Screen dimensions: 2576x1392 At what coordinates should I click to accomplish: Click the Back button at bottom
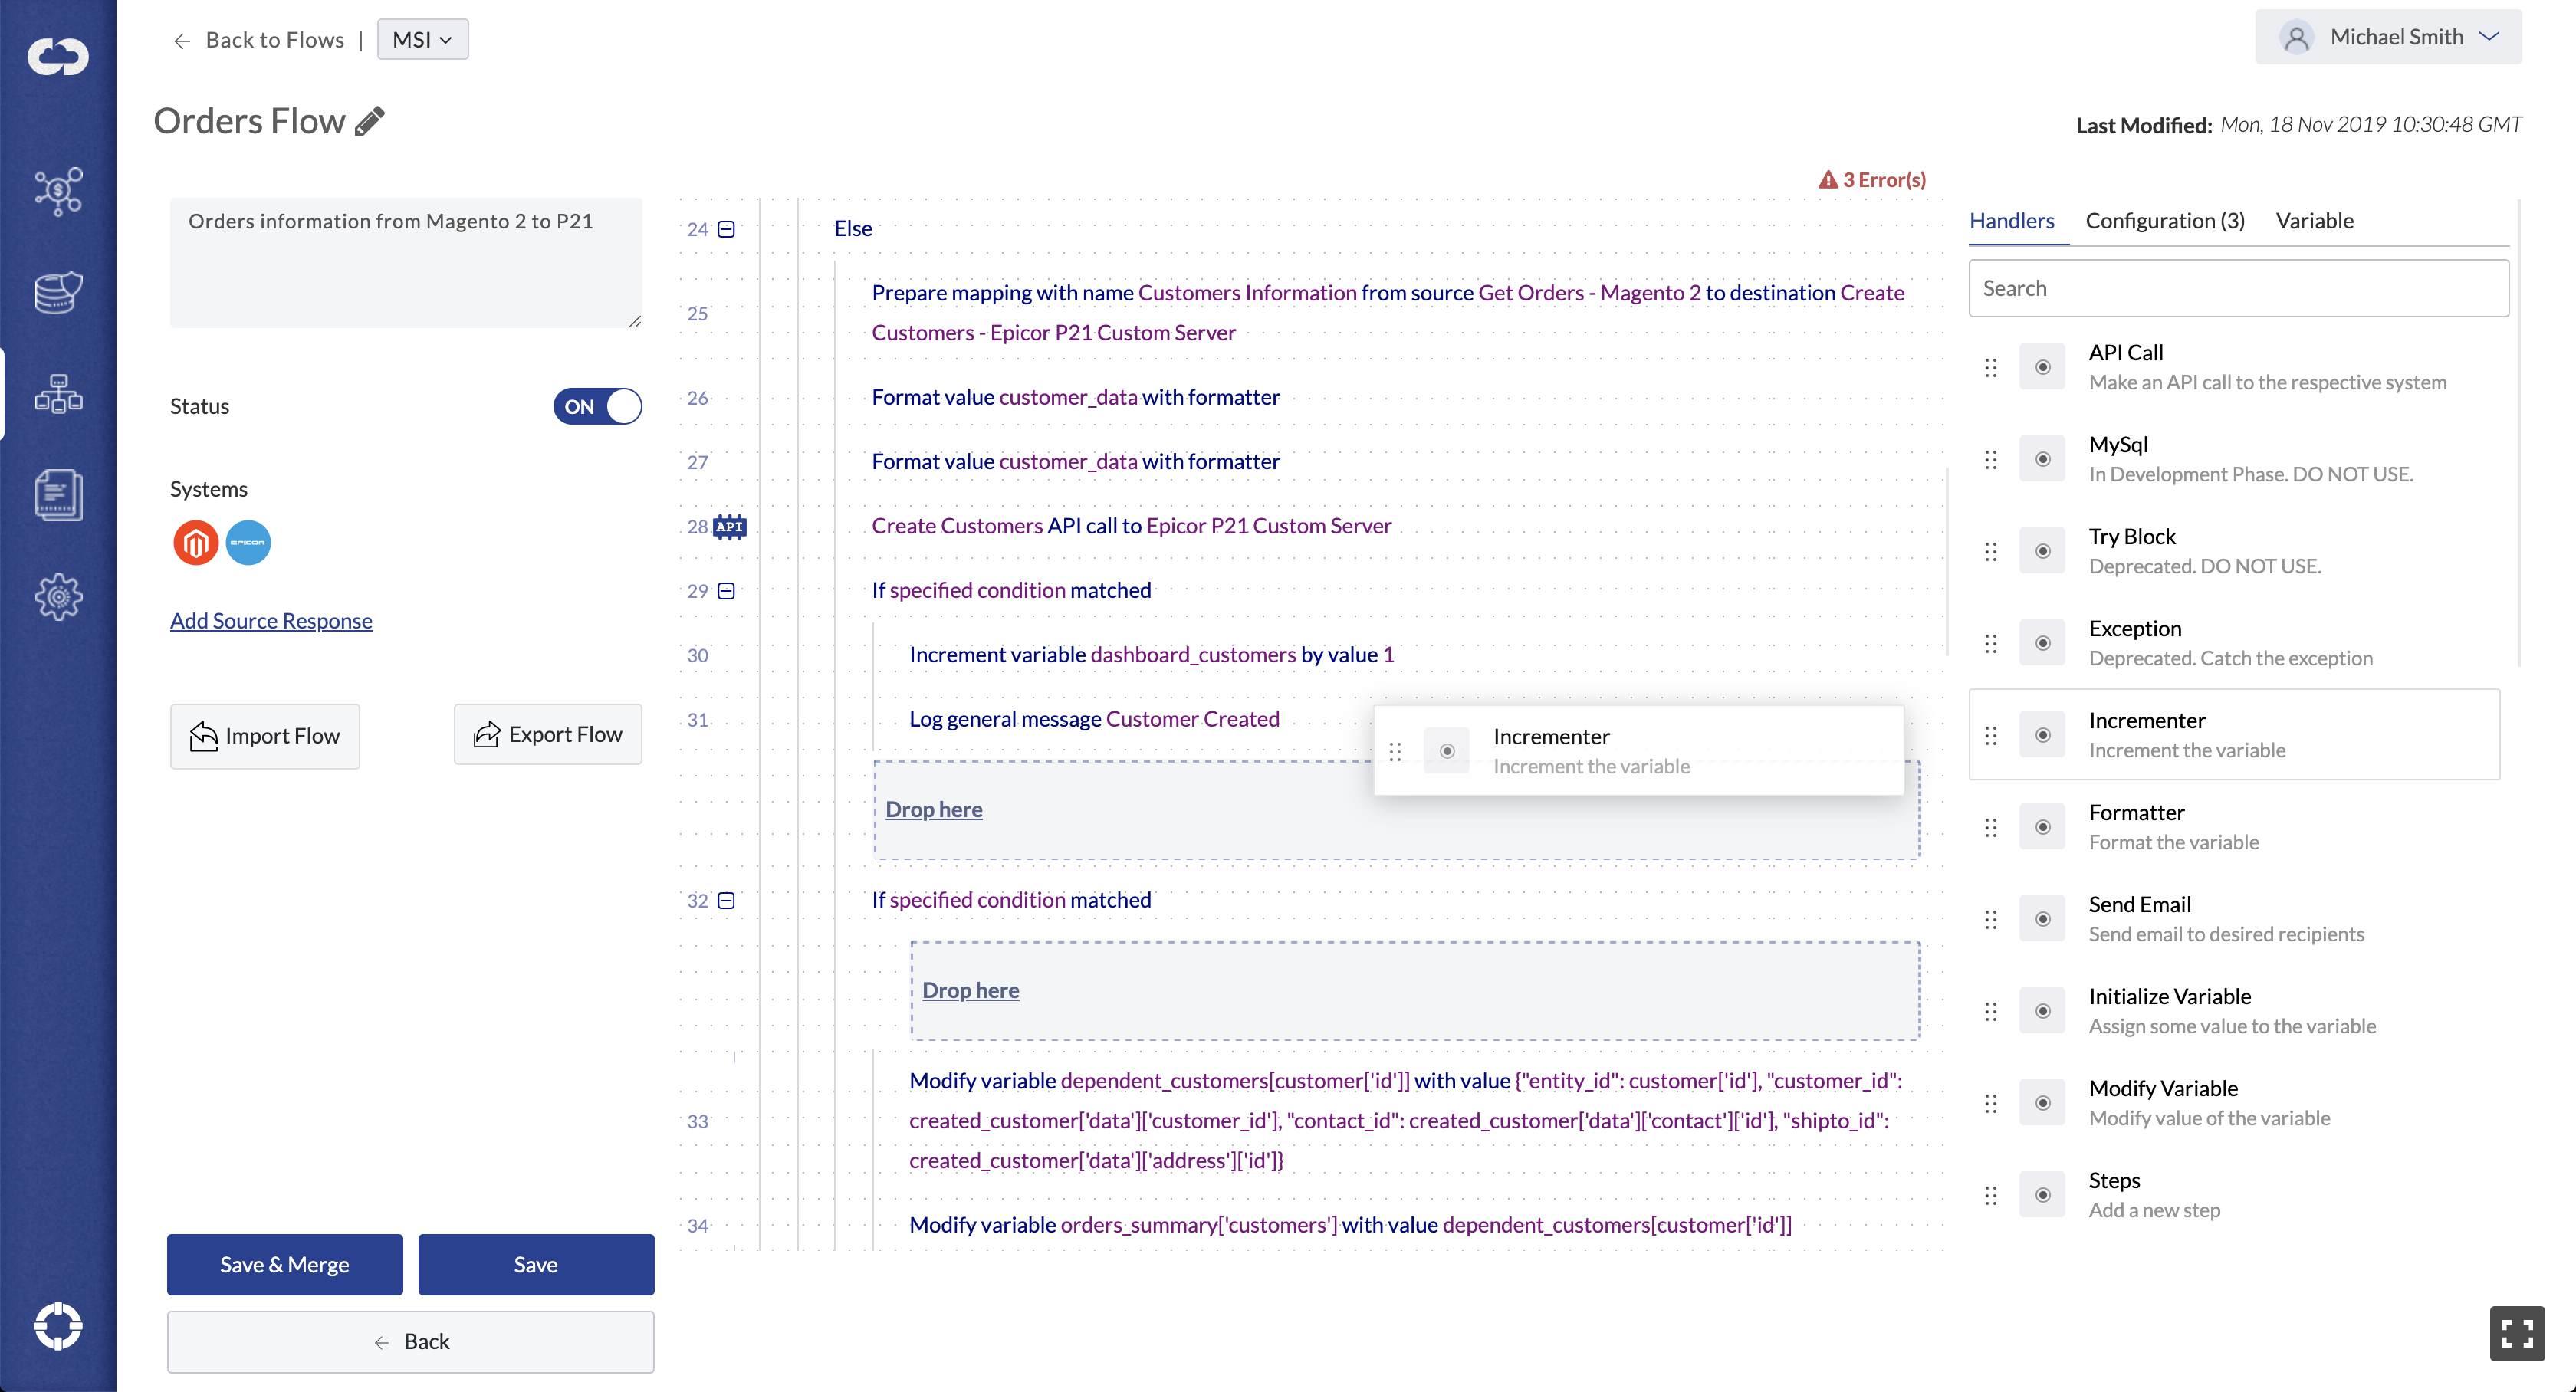[410, 1341]
